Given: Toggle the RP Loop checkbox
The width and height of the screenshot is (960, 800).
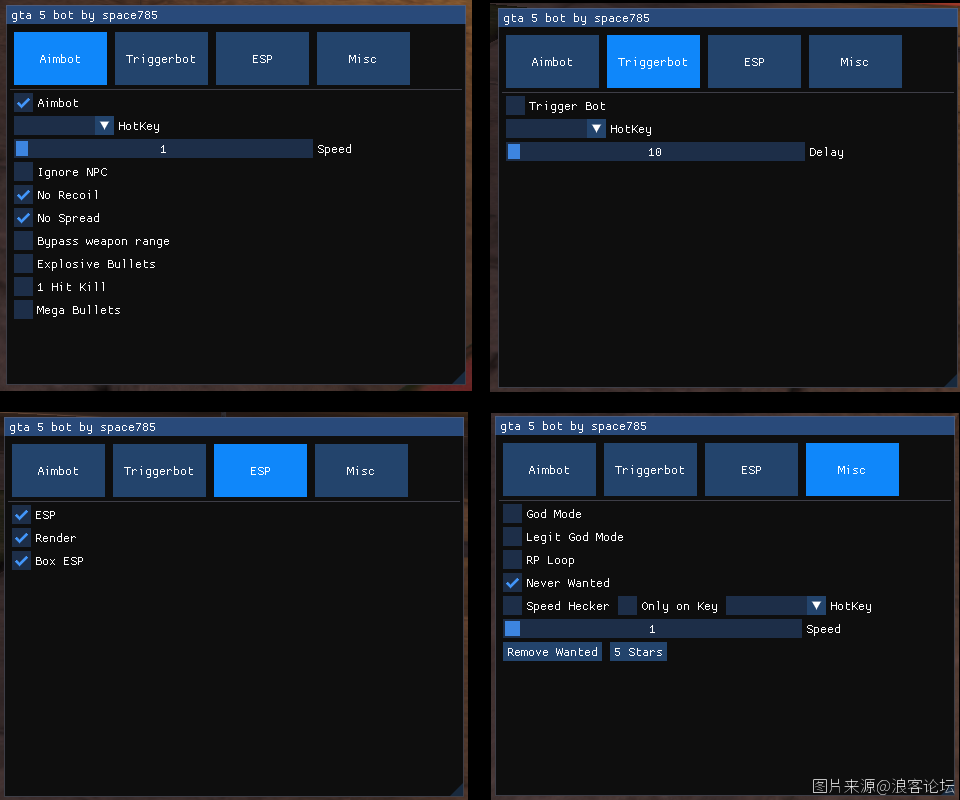Looking at the screenshot, I should coord(513,559).
